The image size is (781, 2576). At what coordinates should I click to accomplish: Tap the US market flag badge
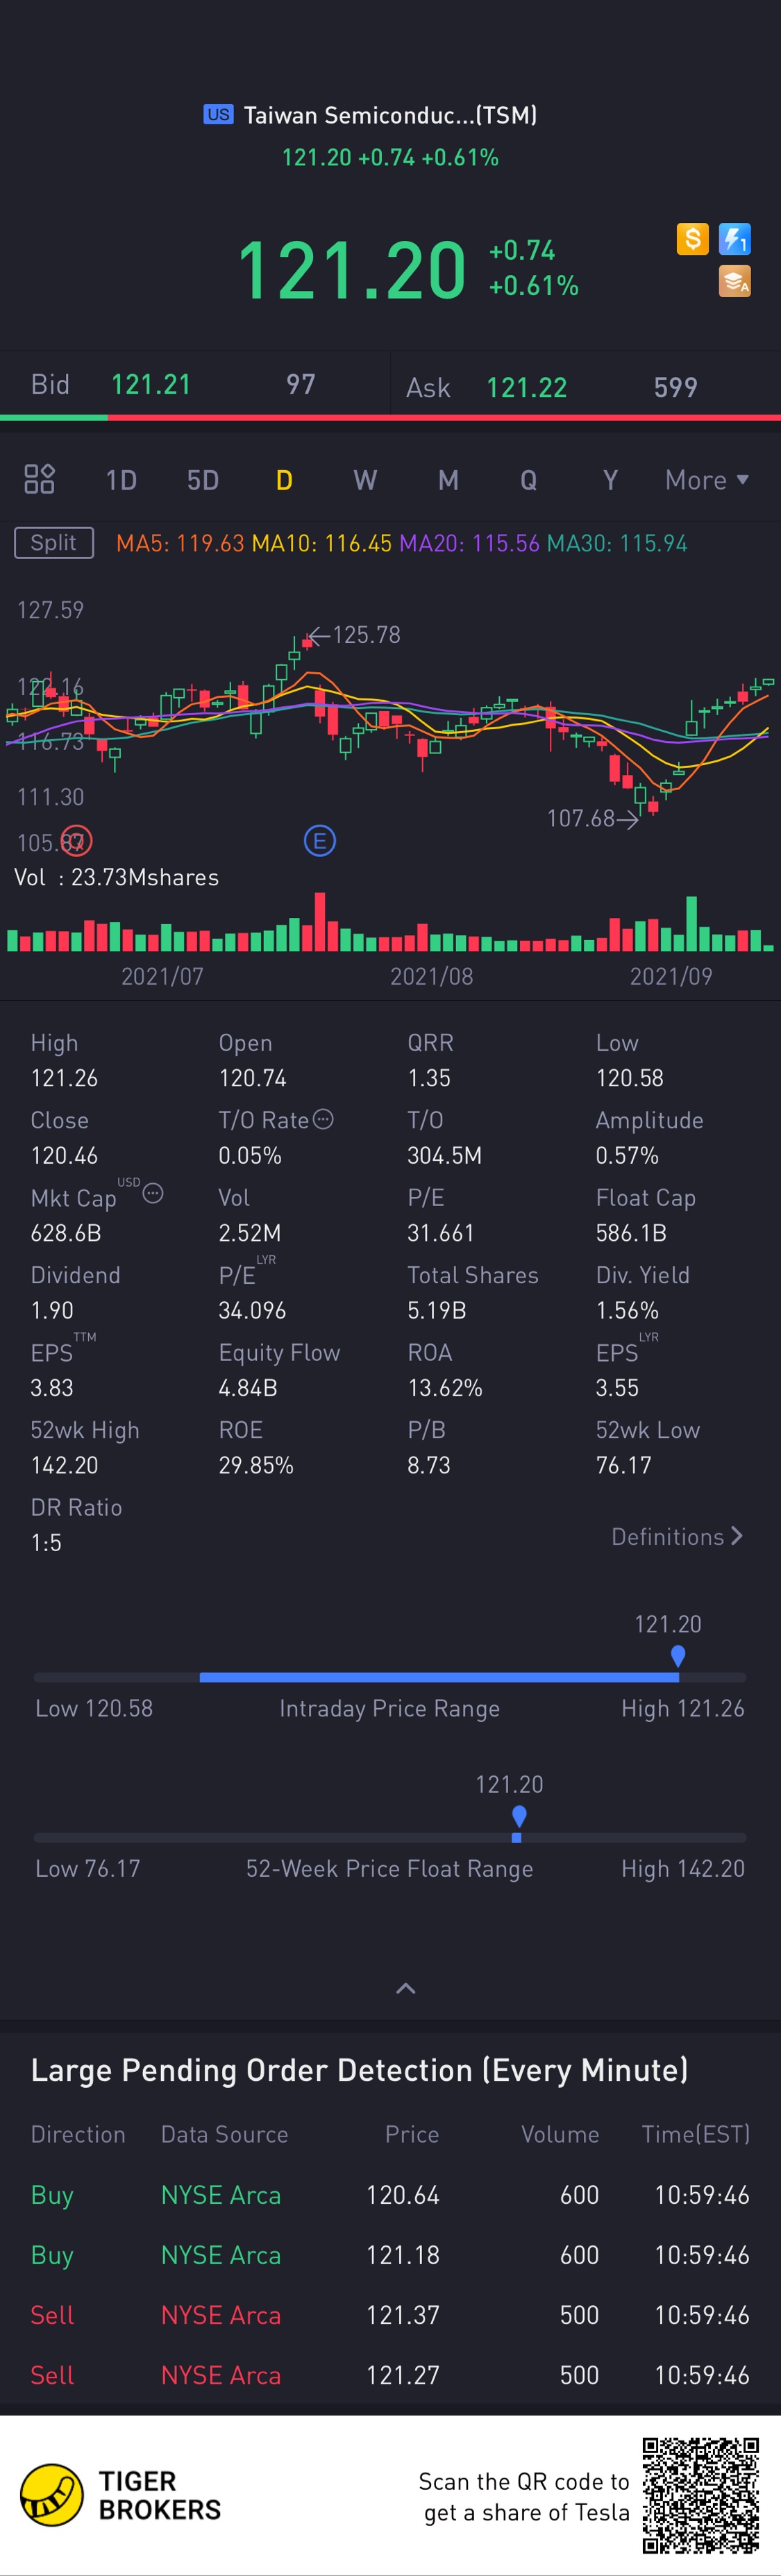(218, 114)
